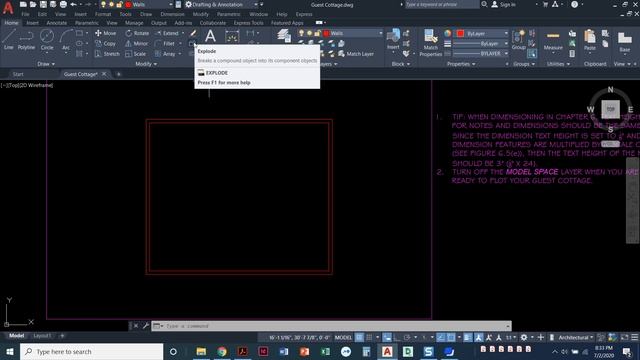Open the Insert ribbon tab
640x360 pixels.
pos(32,23)
